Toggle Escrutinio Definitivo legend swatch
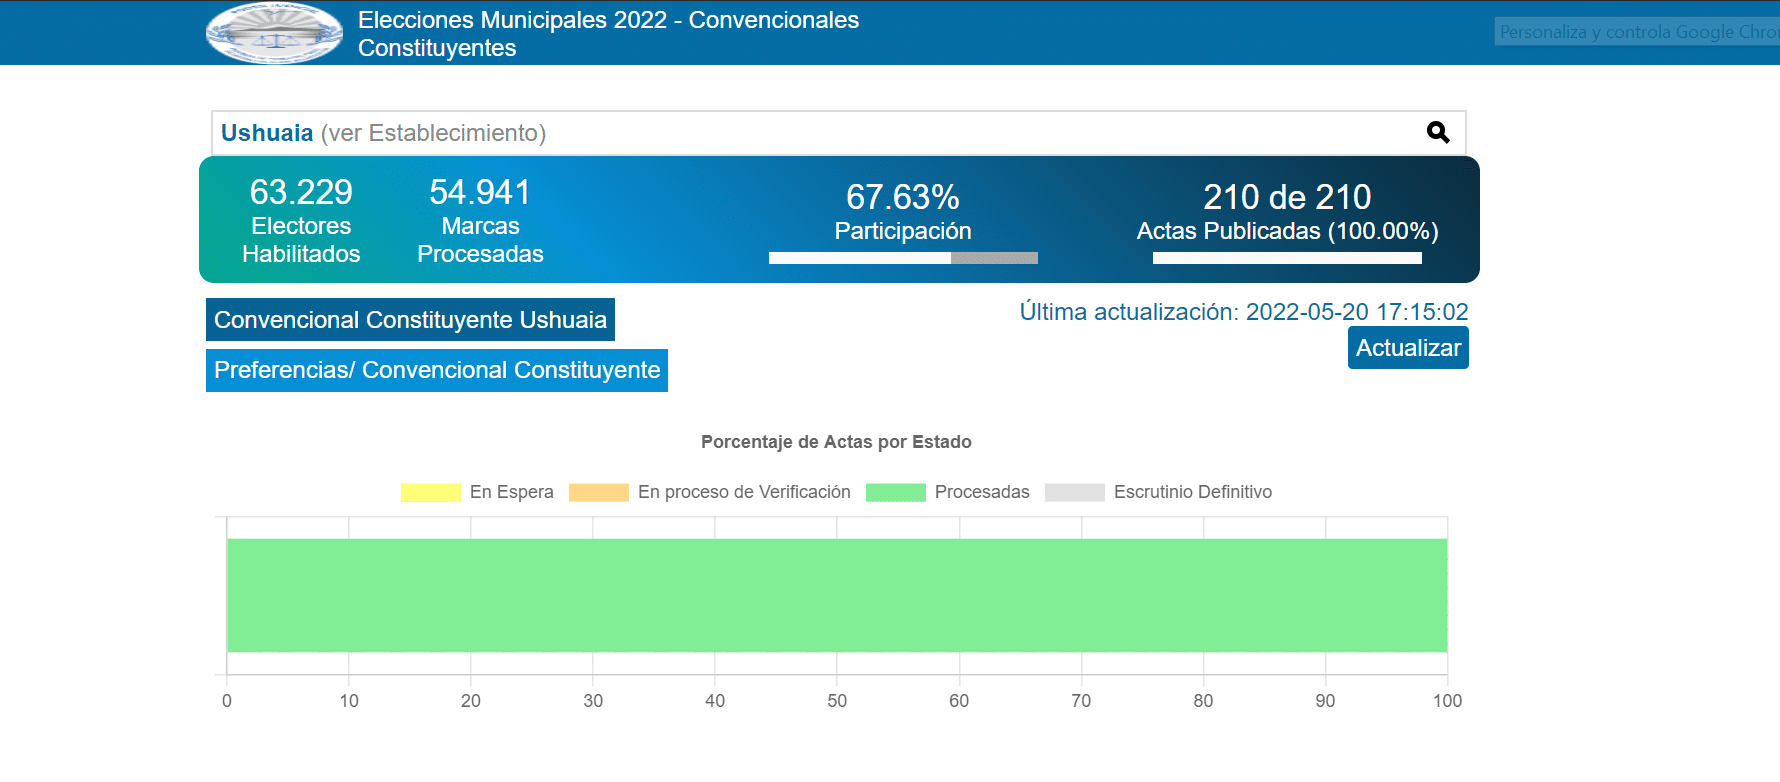This screenshot has width=1780, height=782. [x=1074, y=492]
